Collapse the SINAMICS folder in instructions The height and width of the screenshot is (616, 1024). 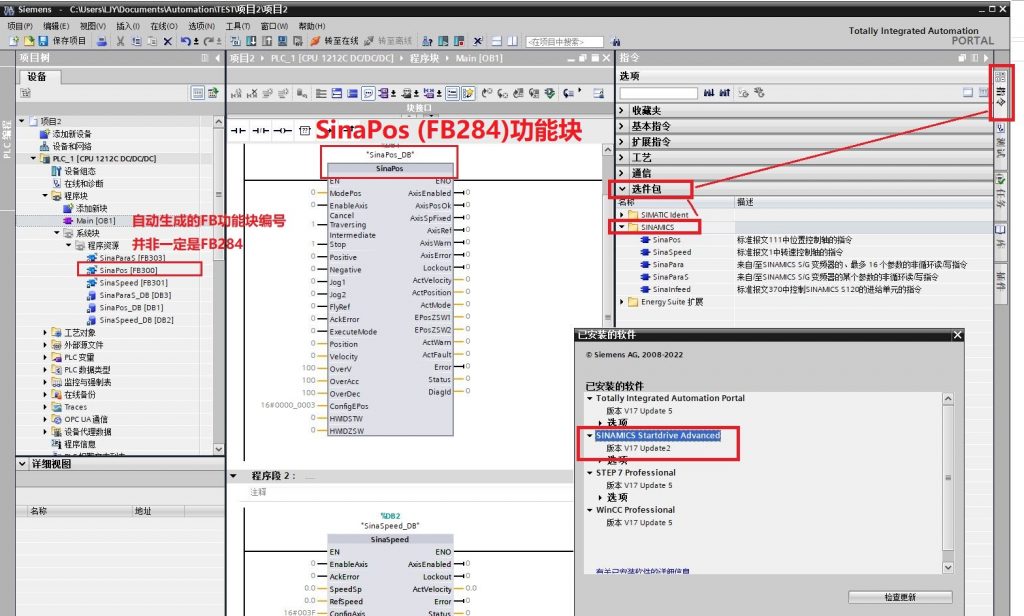point(622,227)
